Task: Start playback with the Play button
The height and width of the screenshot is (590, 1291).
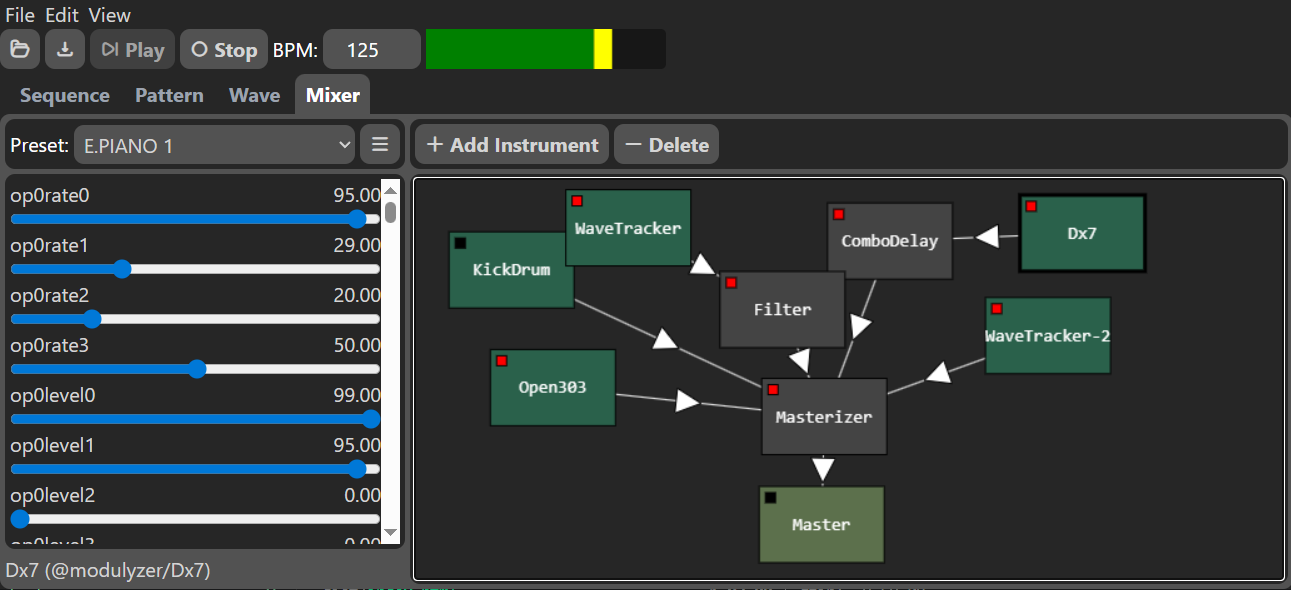Action: click(133, 50)
